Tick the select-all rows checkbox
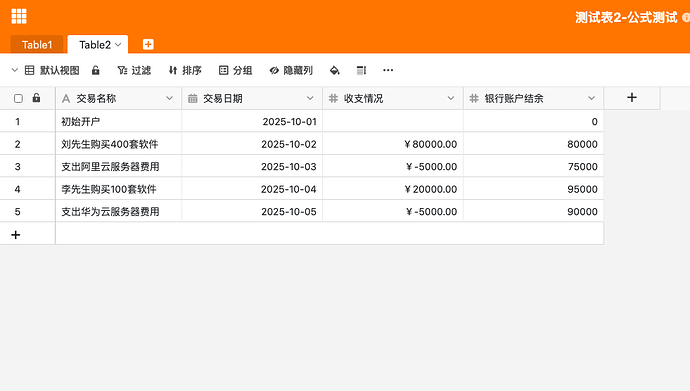 (18, 99)
